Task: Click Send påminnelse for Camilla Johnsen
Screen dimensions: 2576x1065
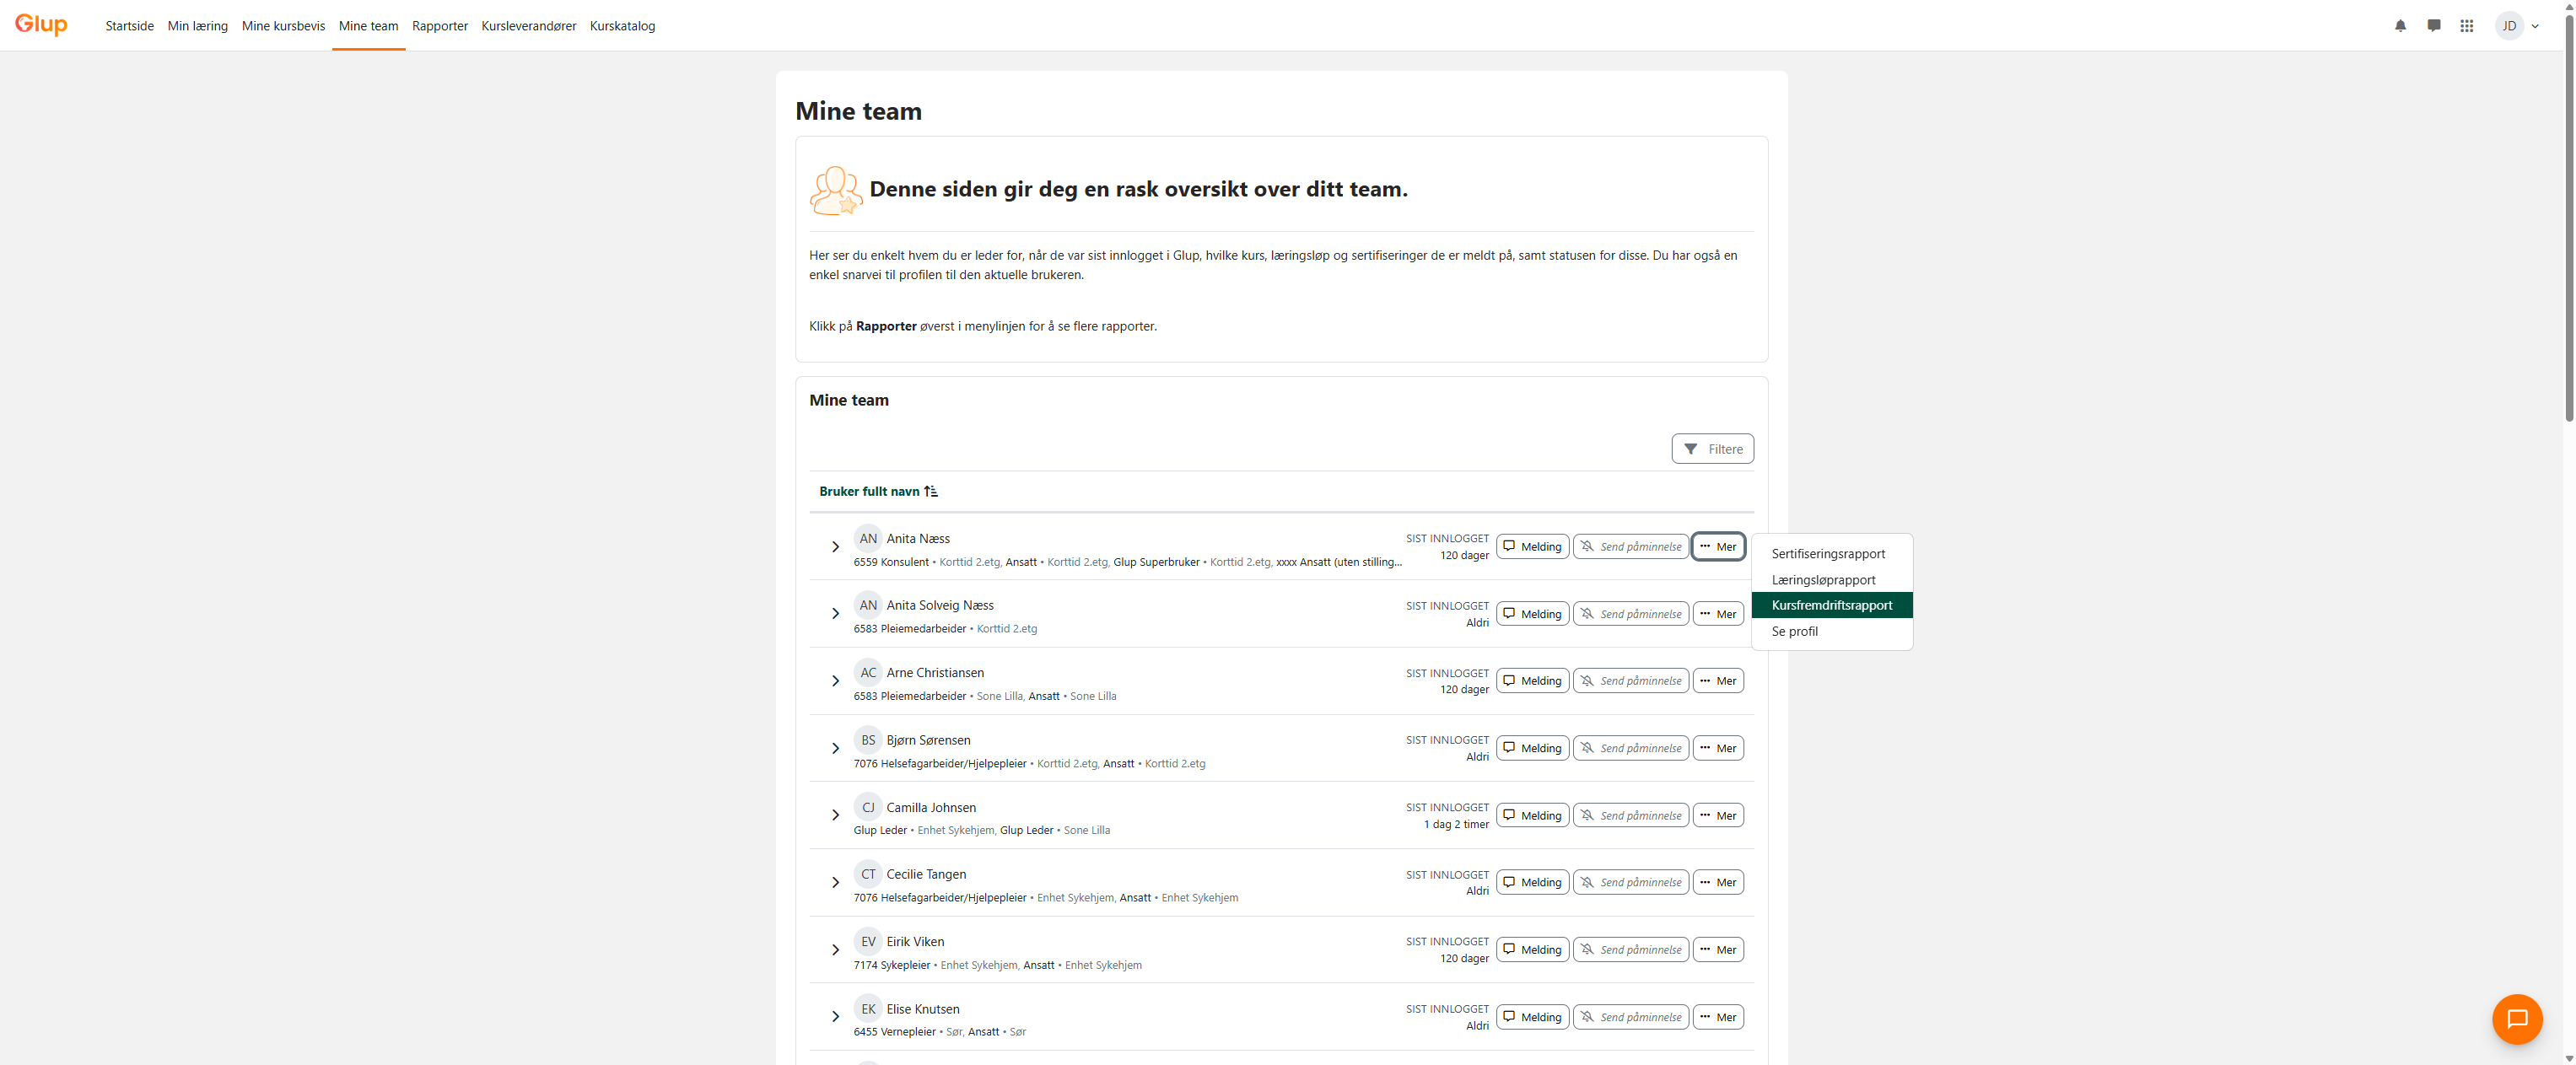Action: (1630, 815)
